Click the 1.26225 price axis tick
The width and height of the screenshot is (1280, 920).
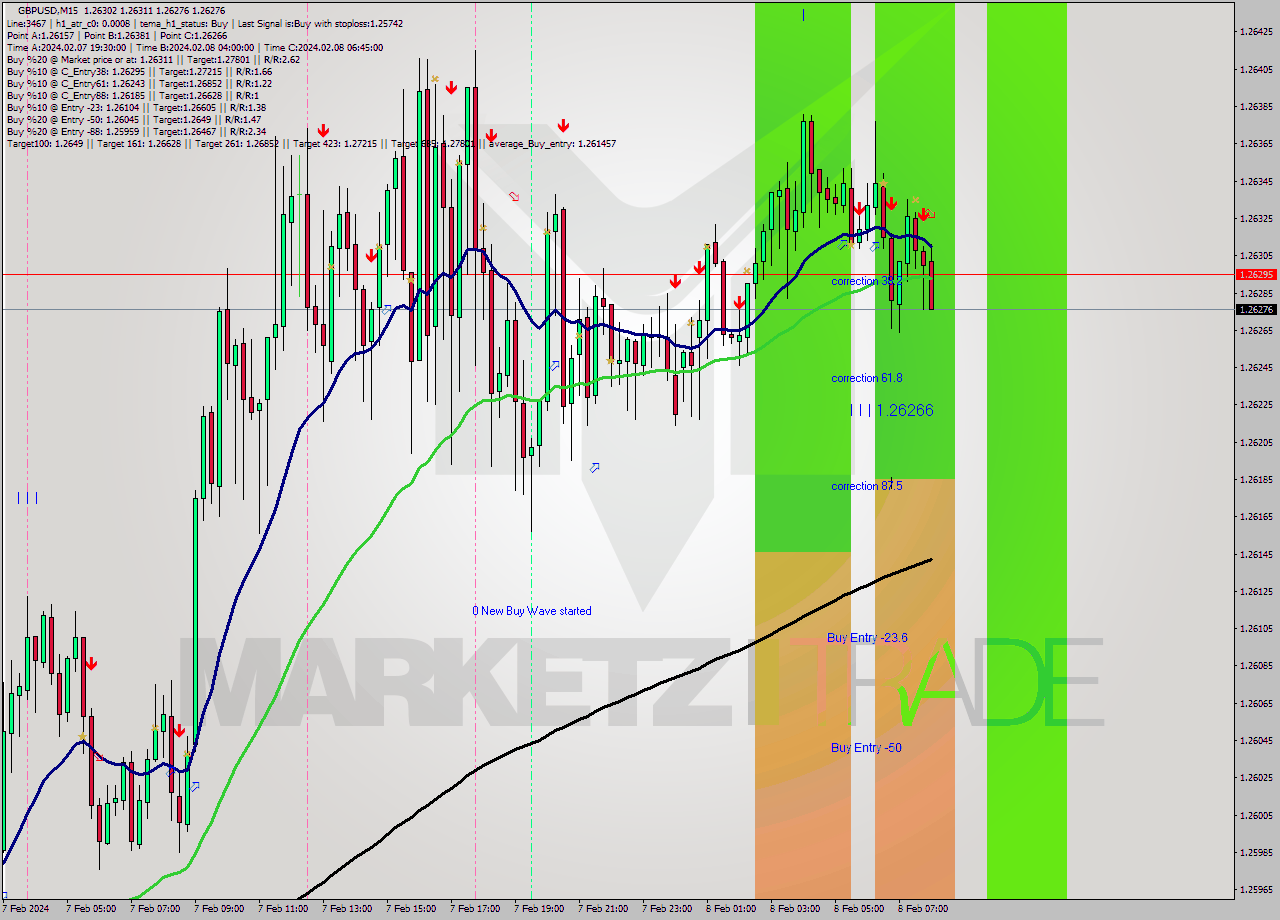click(x=1256, y=405)
